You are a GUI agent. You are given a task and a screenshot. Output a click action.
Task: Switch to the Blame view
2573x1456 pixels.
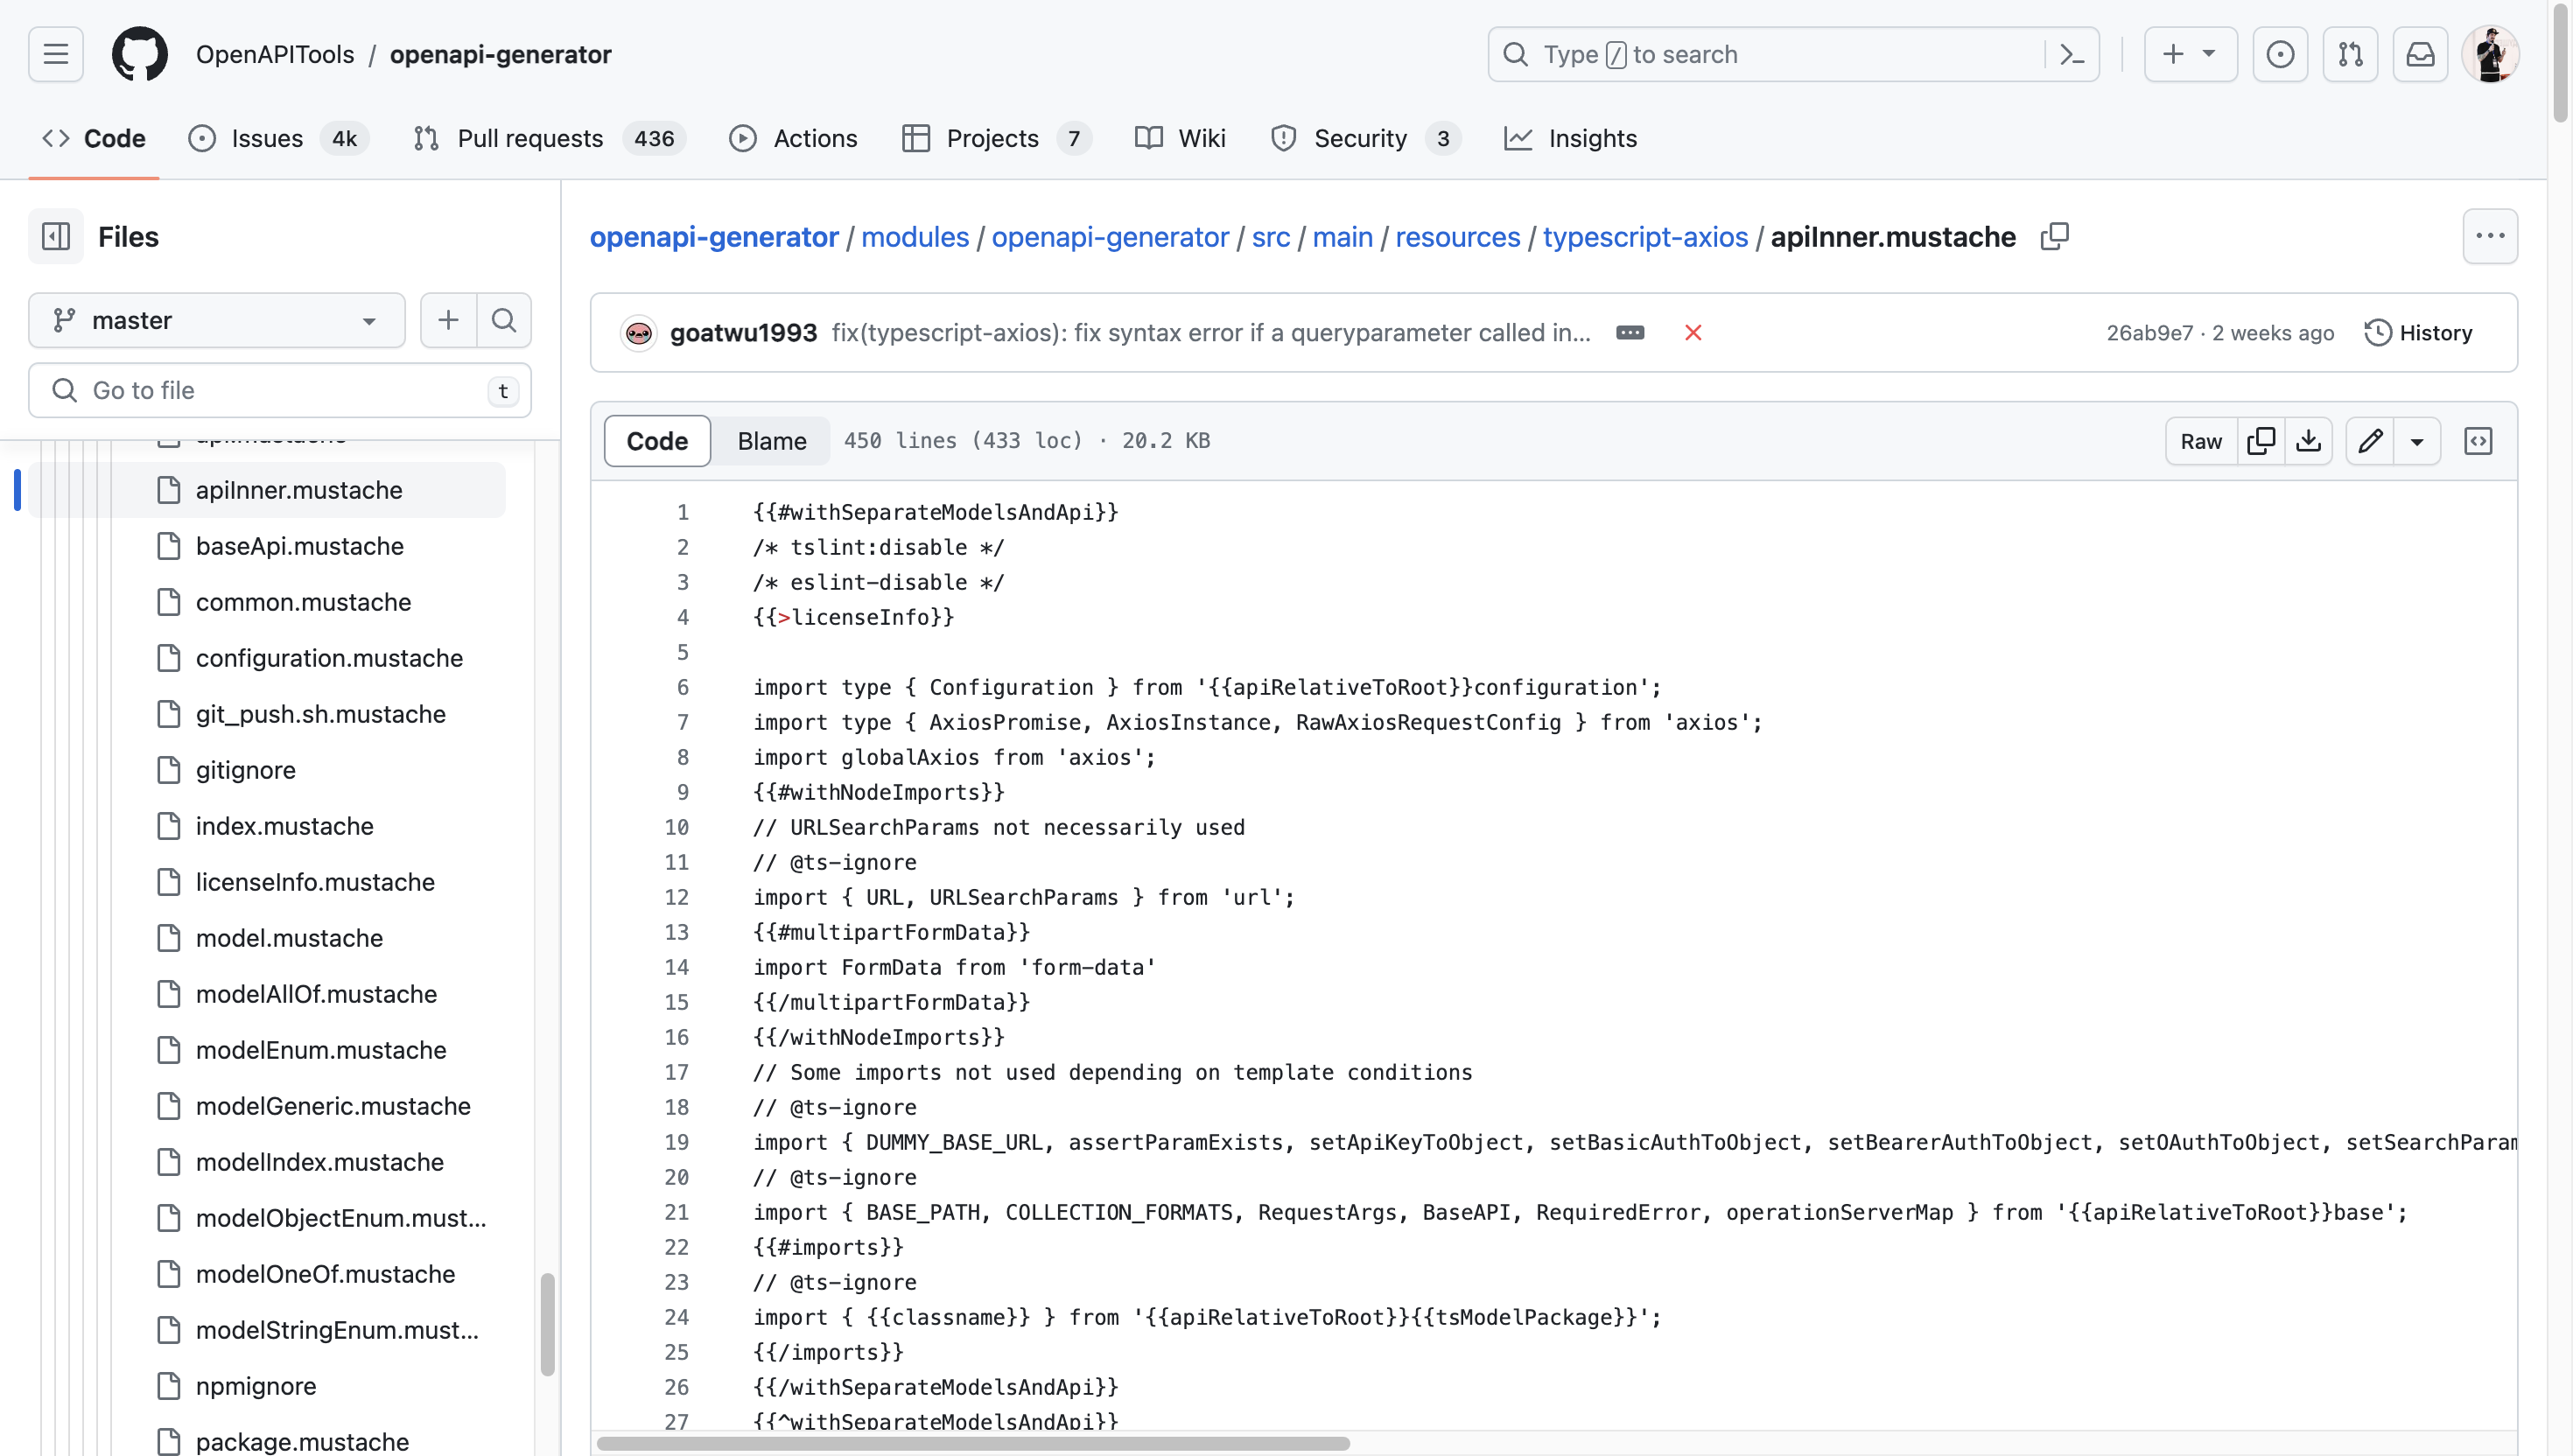coord(772,441)
